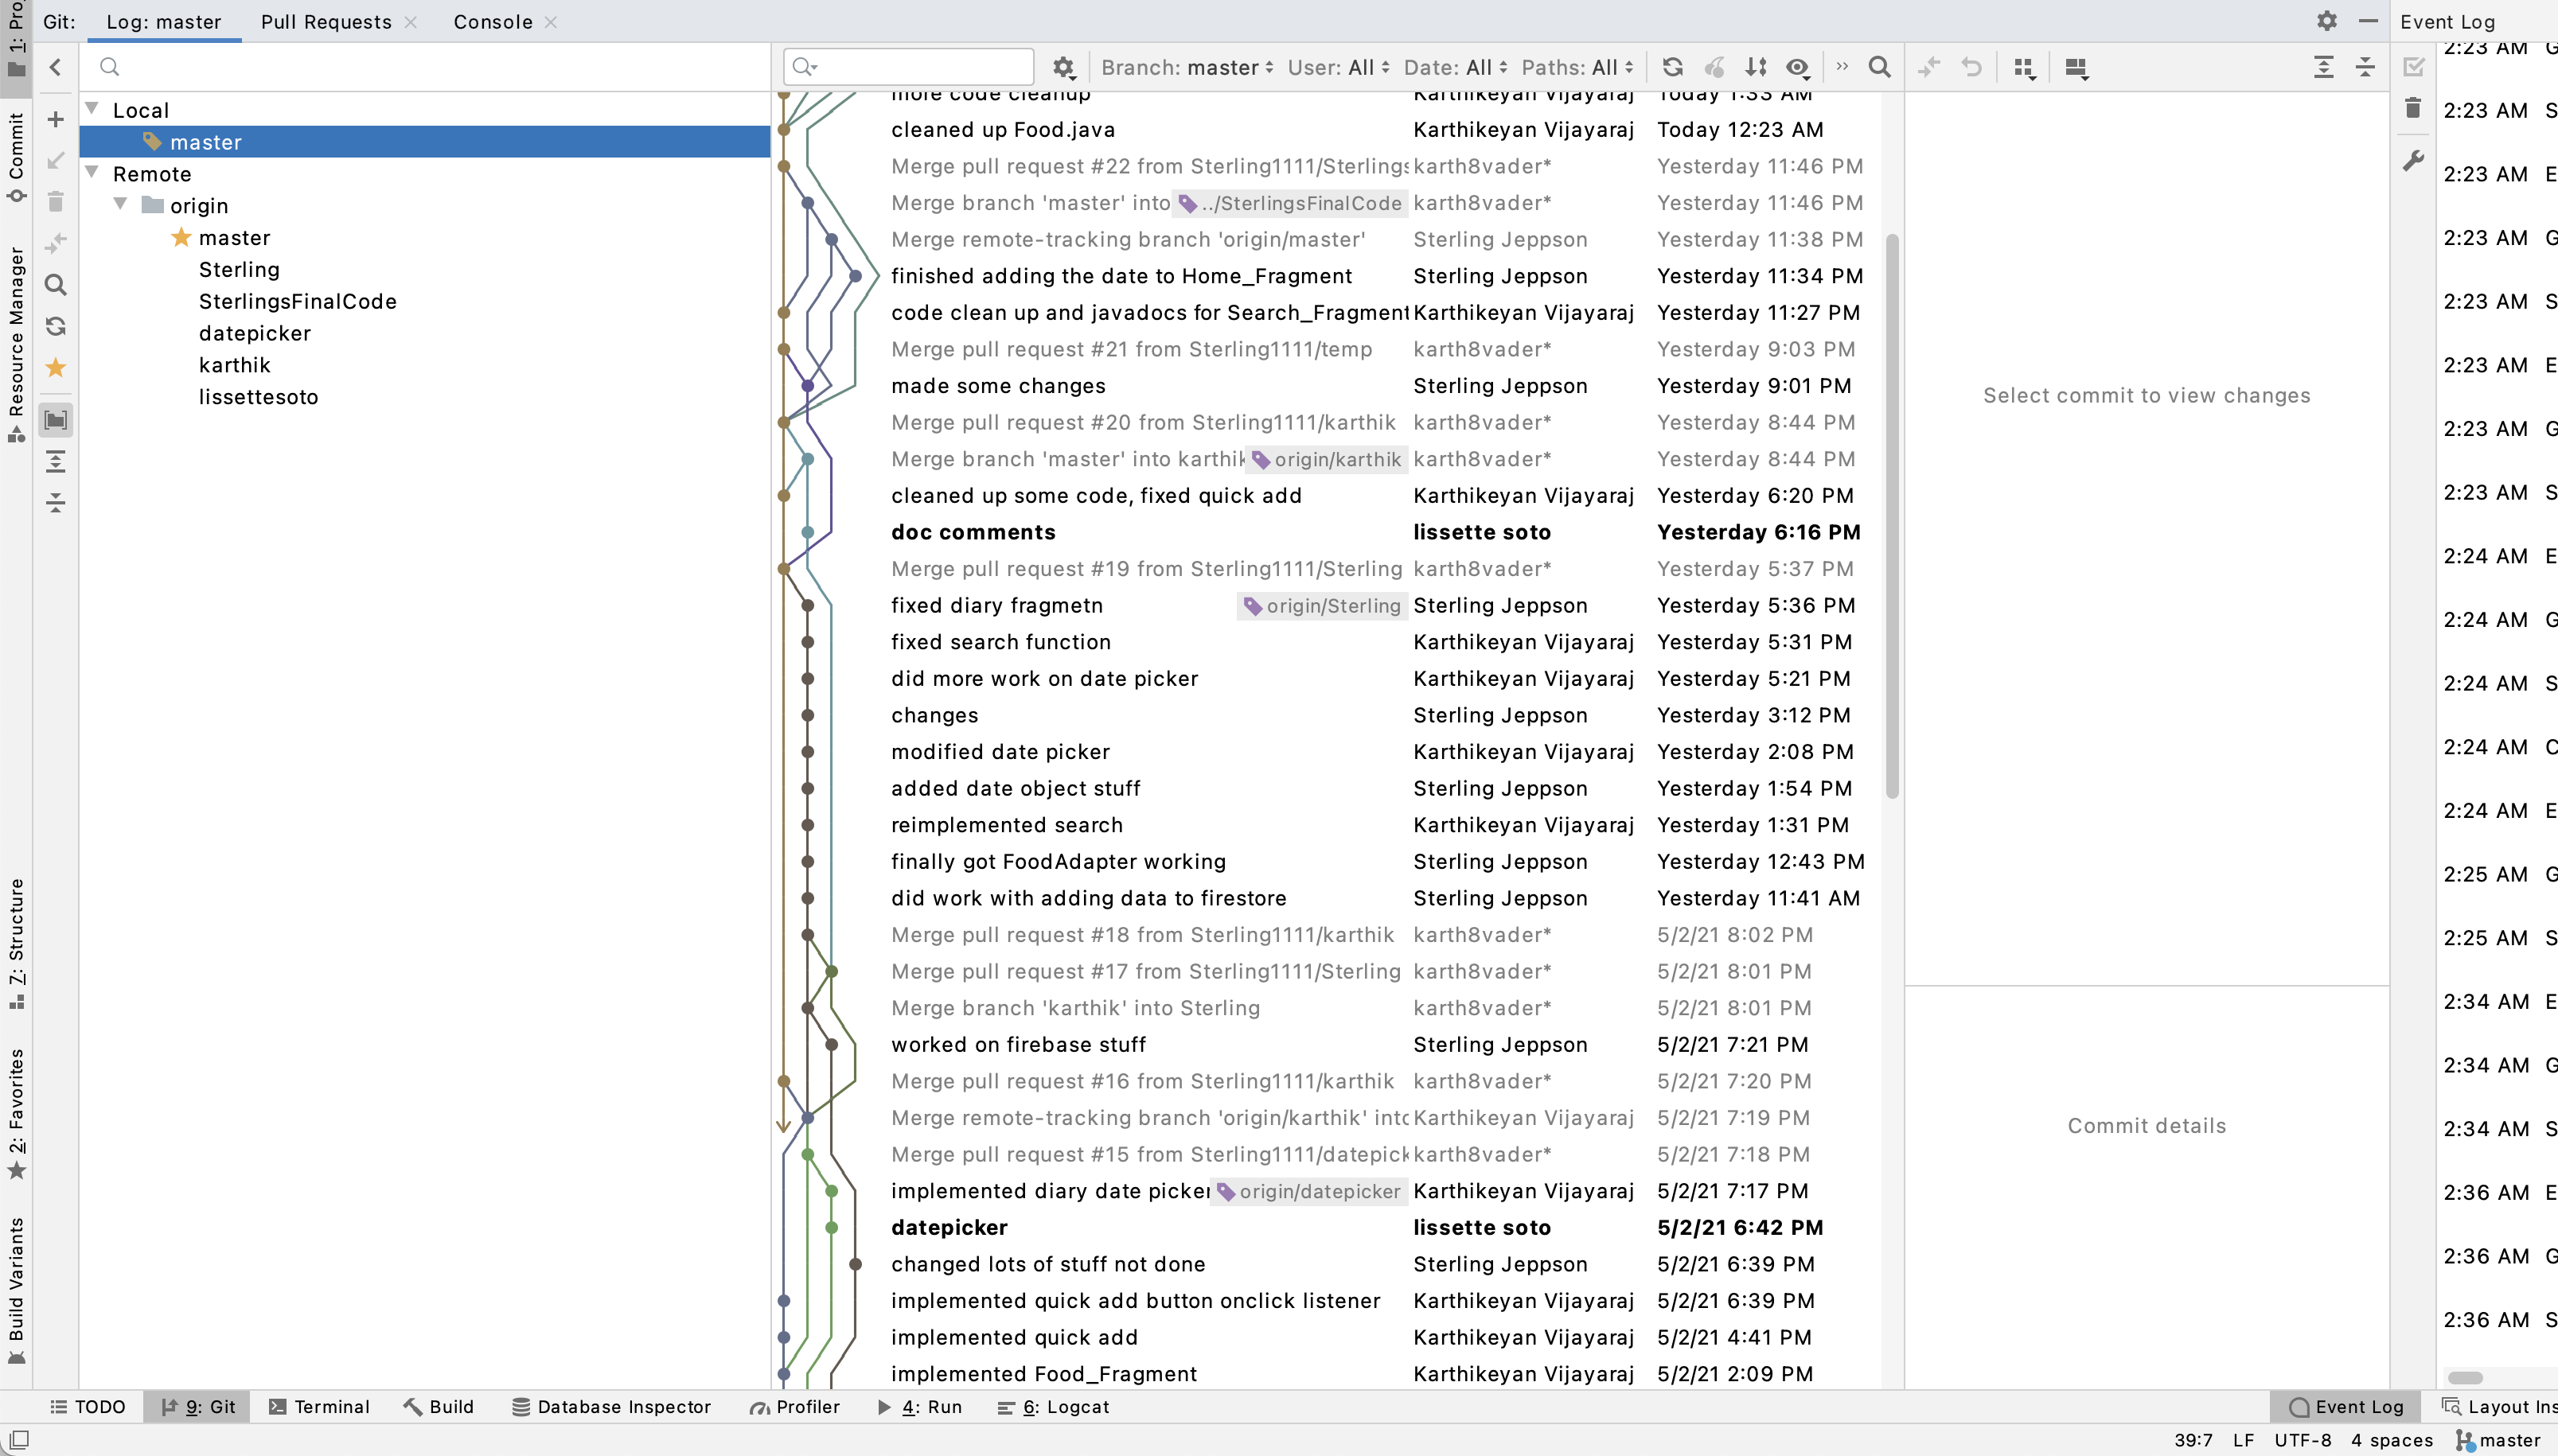The height and width of the screenshot is (1456, 2558).
Task: Create new branch with plus icon
Action: click(x=56, y=120)
